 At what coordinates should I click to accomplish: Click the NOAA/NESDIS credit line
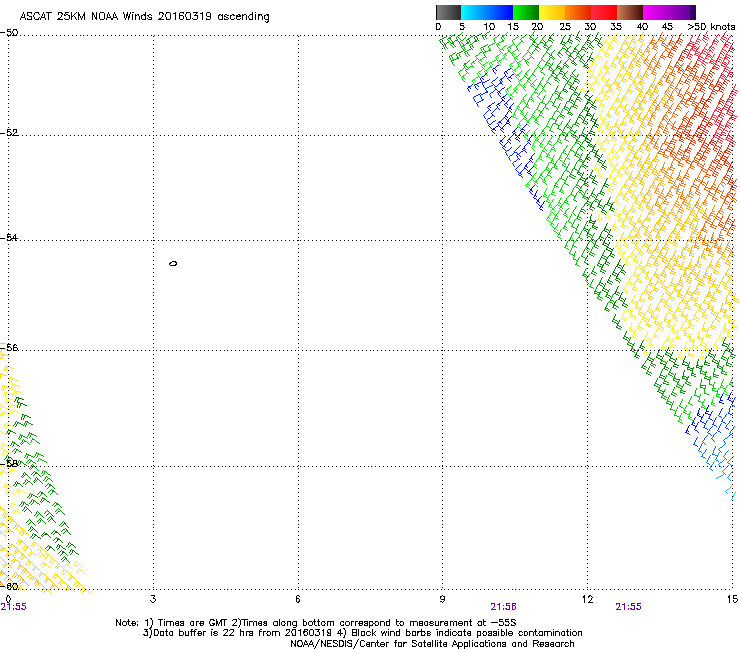pos(432,644)
